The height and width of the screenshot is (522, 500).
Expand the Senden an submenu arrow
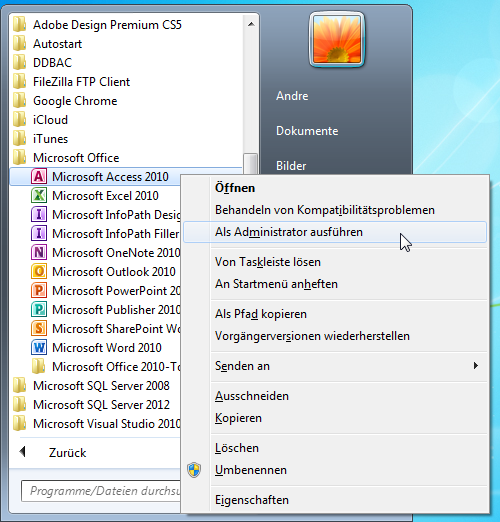click(x=476, y=366)
